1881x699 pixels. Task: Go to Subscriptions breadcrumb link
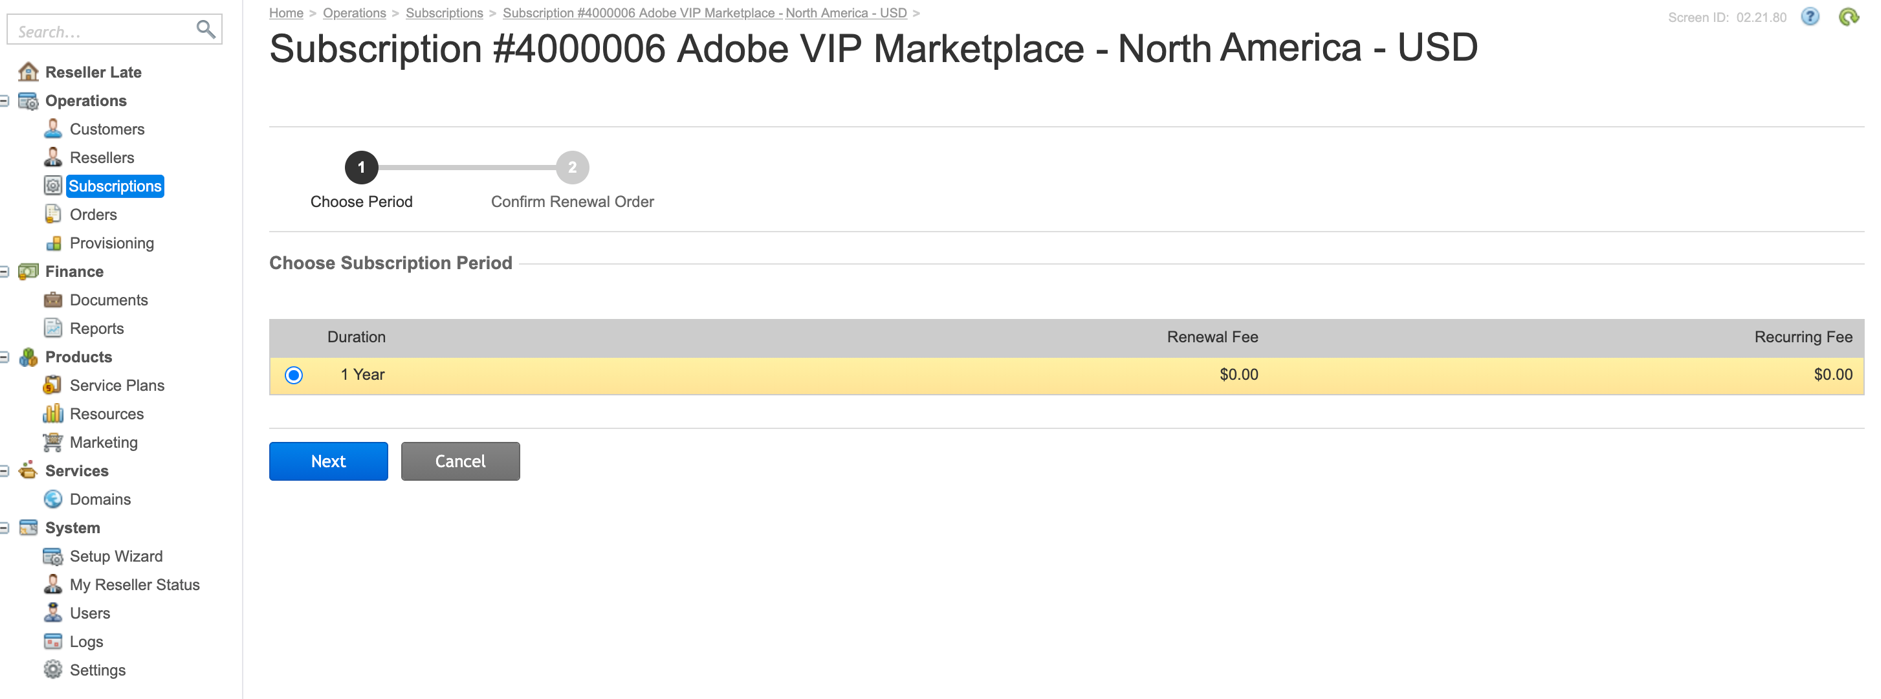[x=444, y=13]
